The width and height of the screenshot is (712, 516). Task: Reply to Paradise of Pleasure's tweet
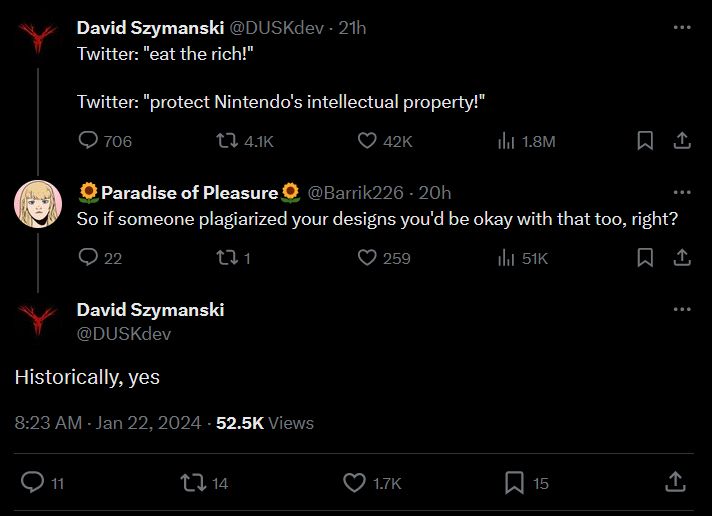pyautogui.click(x=89, y=258)
